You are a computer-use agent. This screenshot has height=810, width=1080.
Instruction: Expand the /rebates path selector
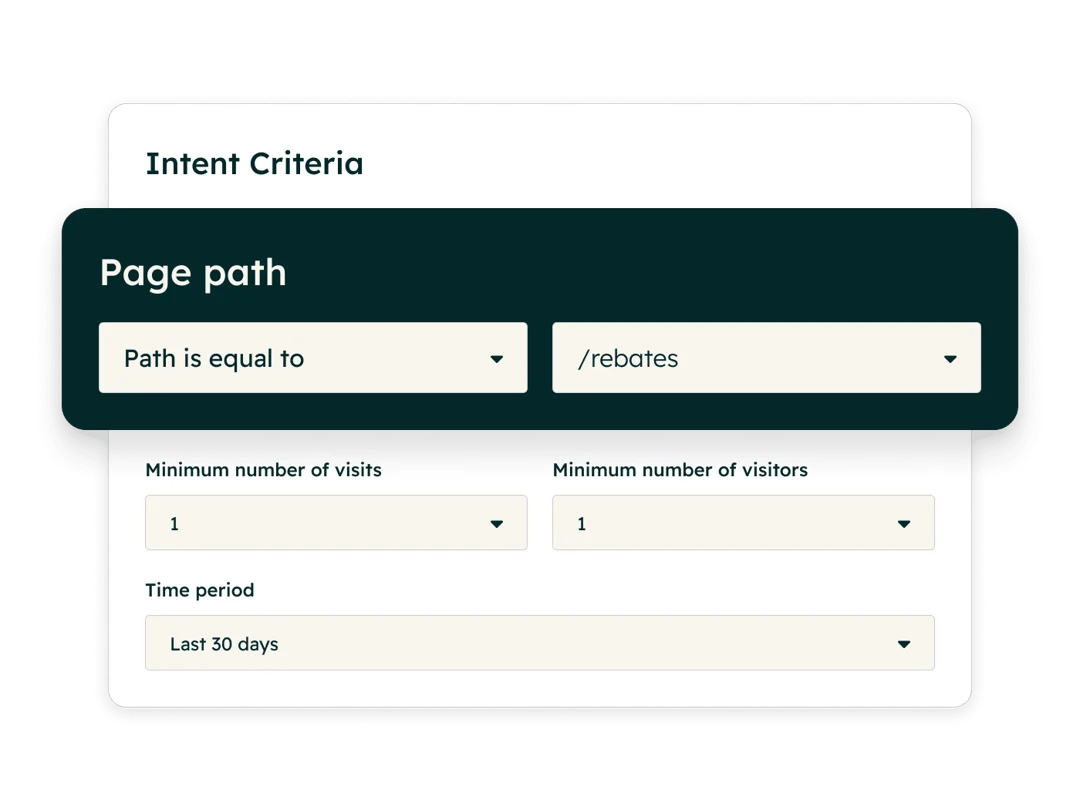coord(766,358)
